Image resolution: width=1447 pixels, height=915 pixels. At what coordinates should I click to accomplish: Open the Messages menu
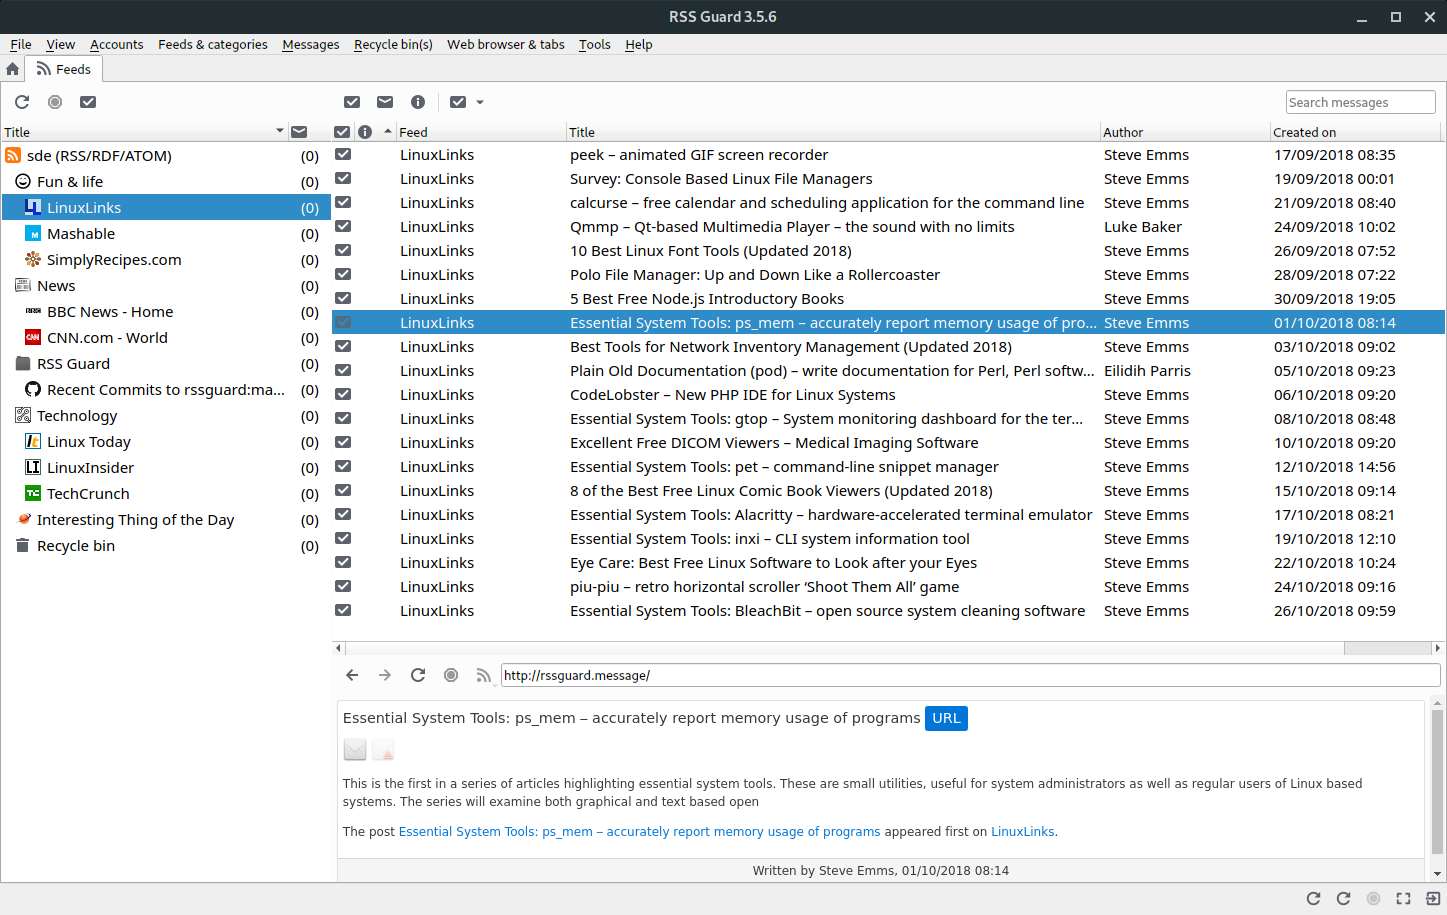[x=310, y=44]
